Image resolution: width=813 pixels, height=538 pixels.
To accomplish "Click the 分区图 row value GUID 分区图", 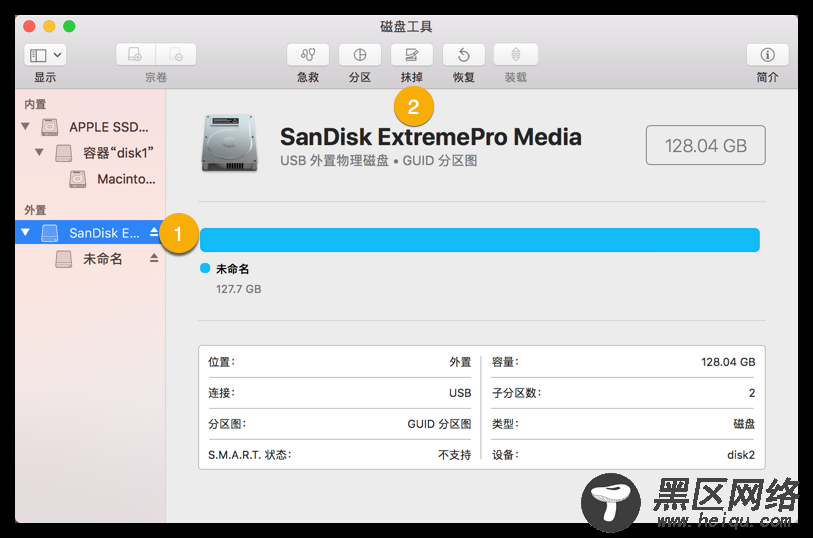I will 439,424.
